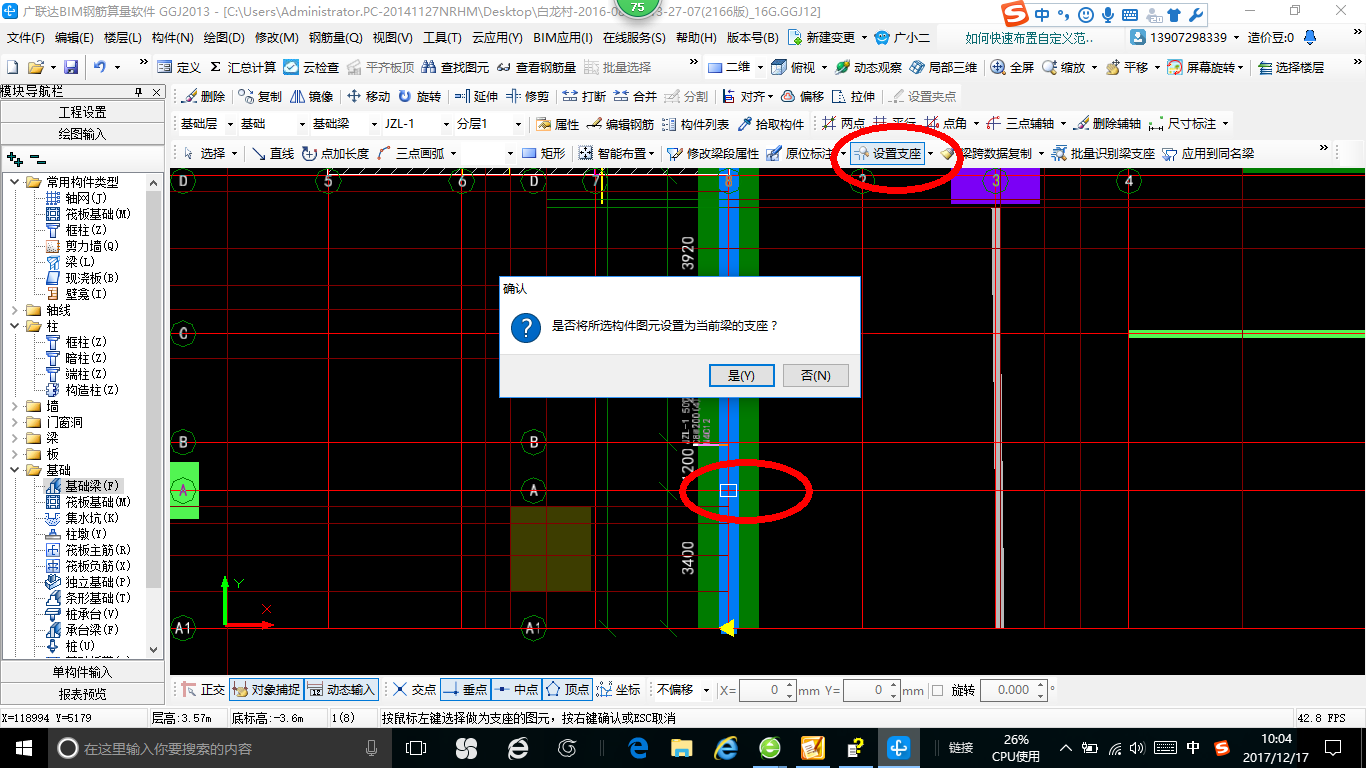This screenshot has height=768, width=1366.
Task: Click 查找图元 find element tool
Action: (x=455, y=67)
